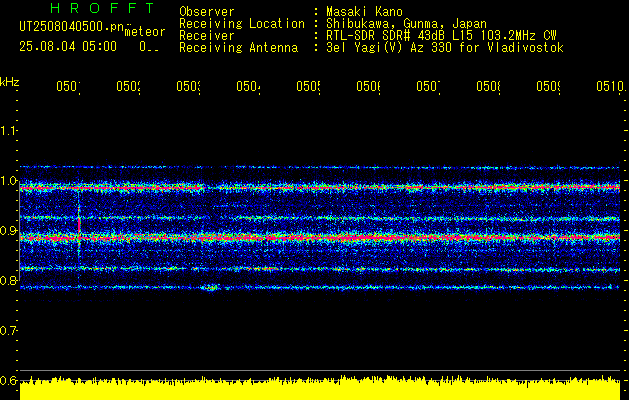Click the yellow noise level graph at the bottom
Viewport: 629px width, 400px height.
point(320,388)
